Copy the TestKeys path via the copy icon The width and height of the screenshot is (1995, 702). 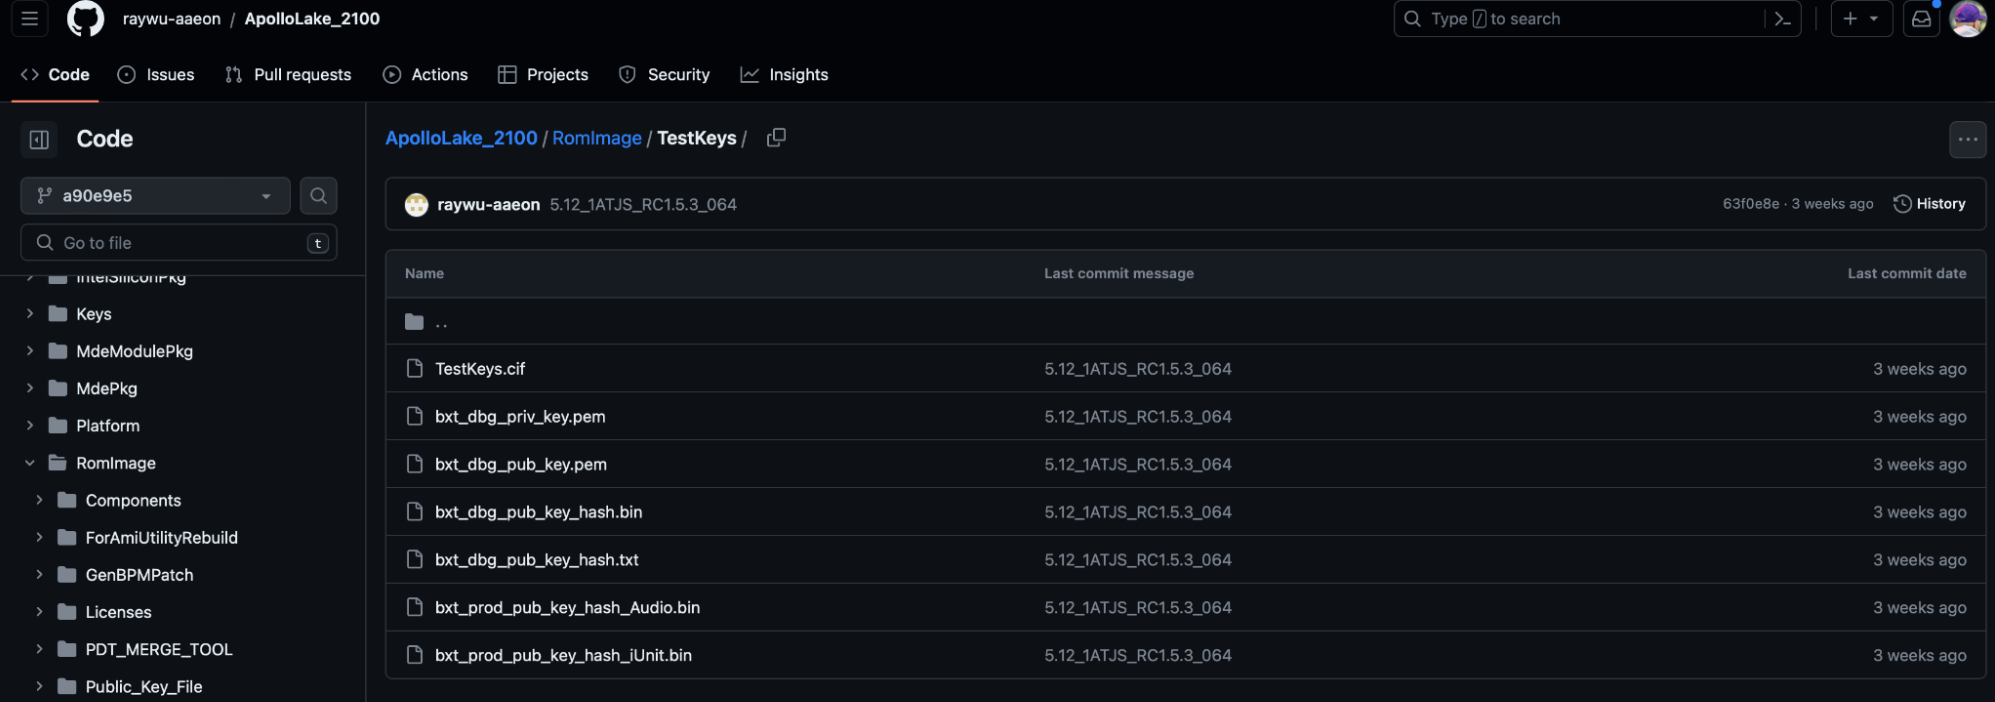click(776, 138)
